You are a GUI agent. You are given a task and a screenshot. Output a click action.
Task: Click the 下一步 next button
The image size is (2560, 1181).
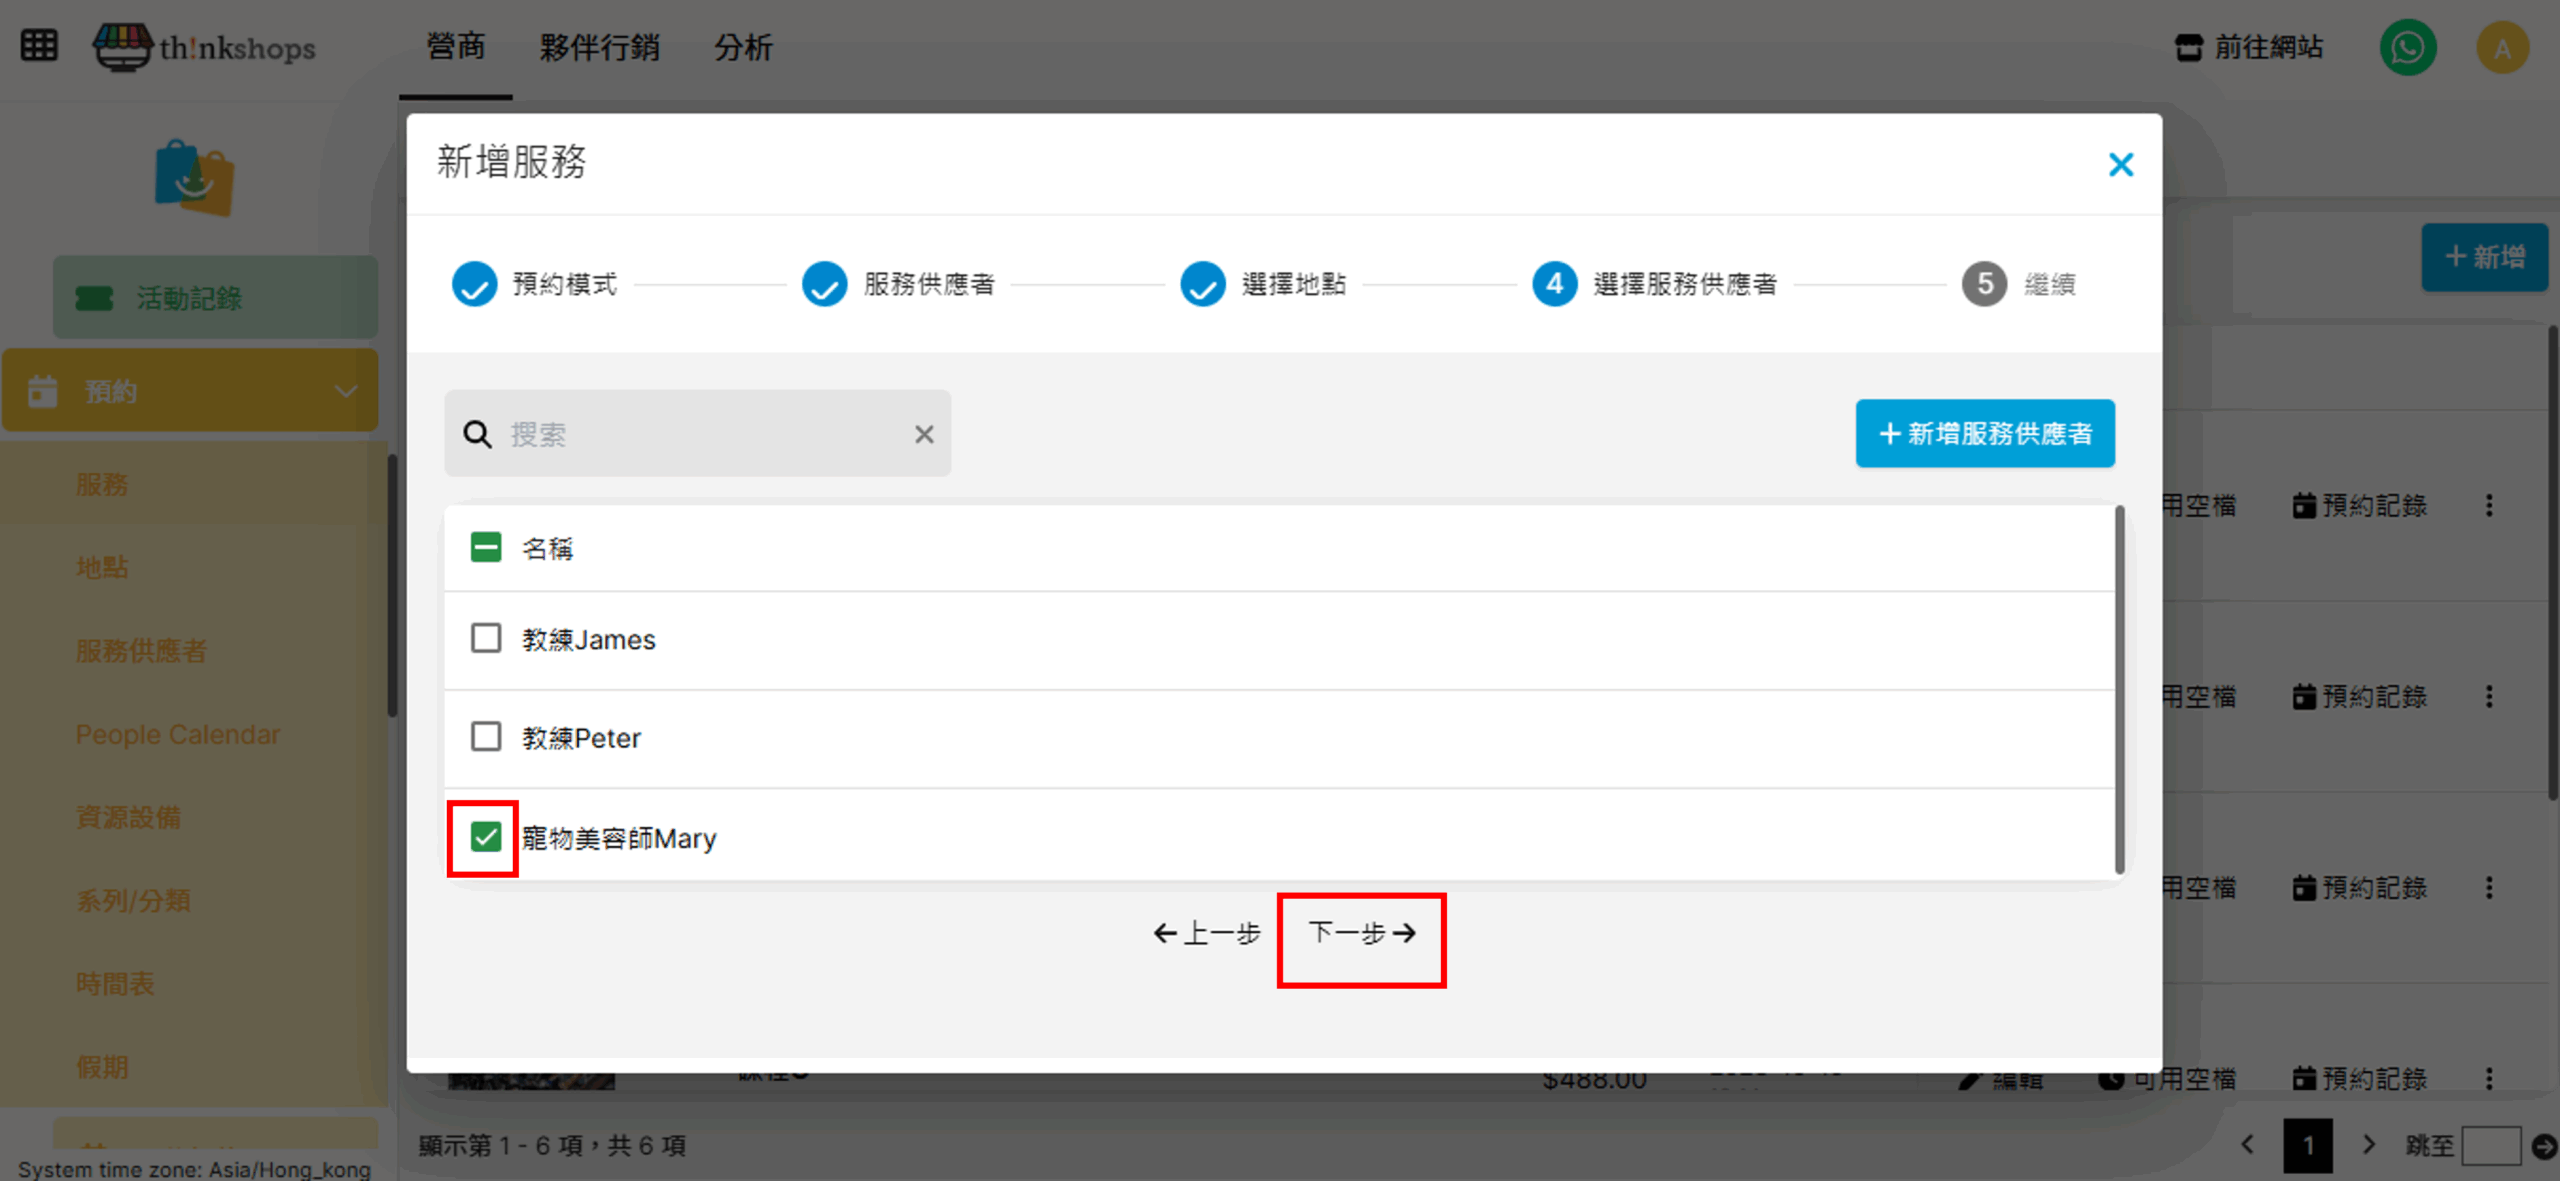click(1361, 933)
